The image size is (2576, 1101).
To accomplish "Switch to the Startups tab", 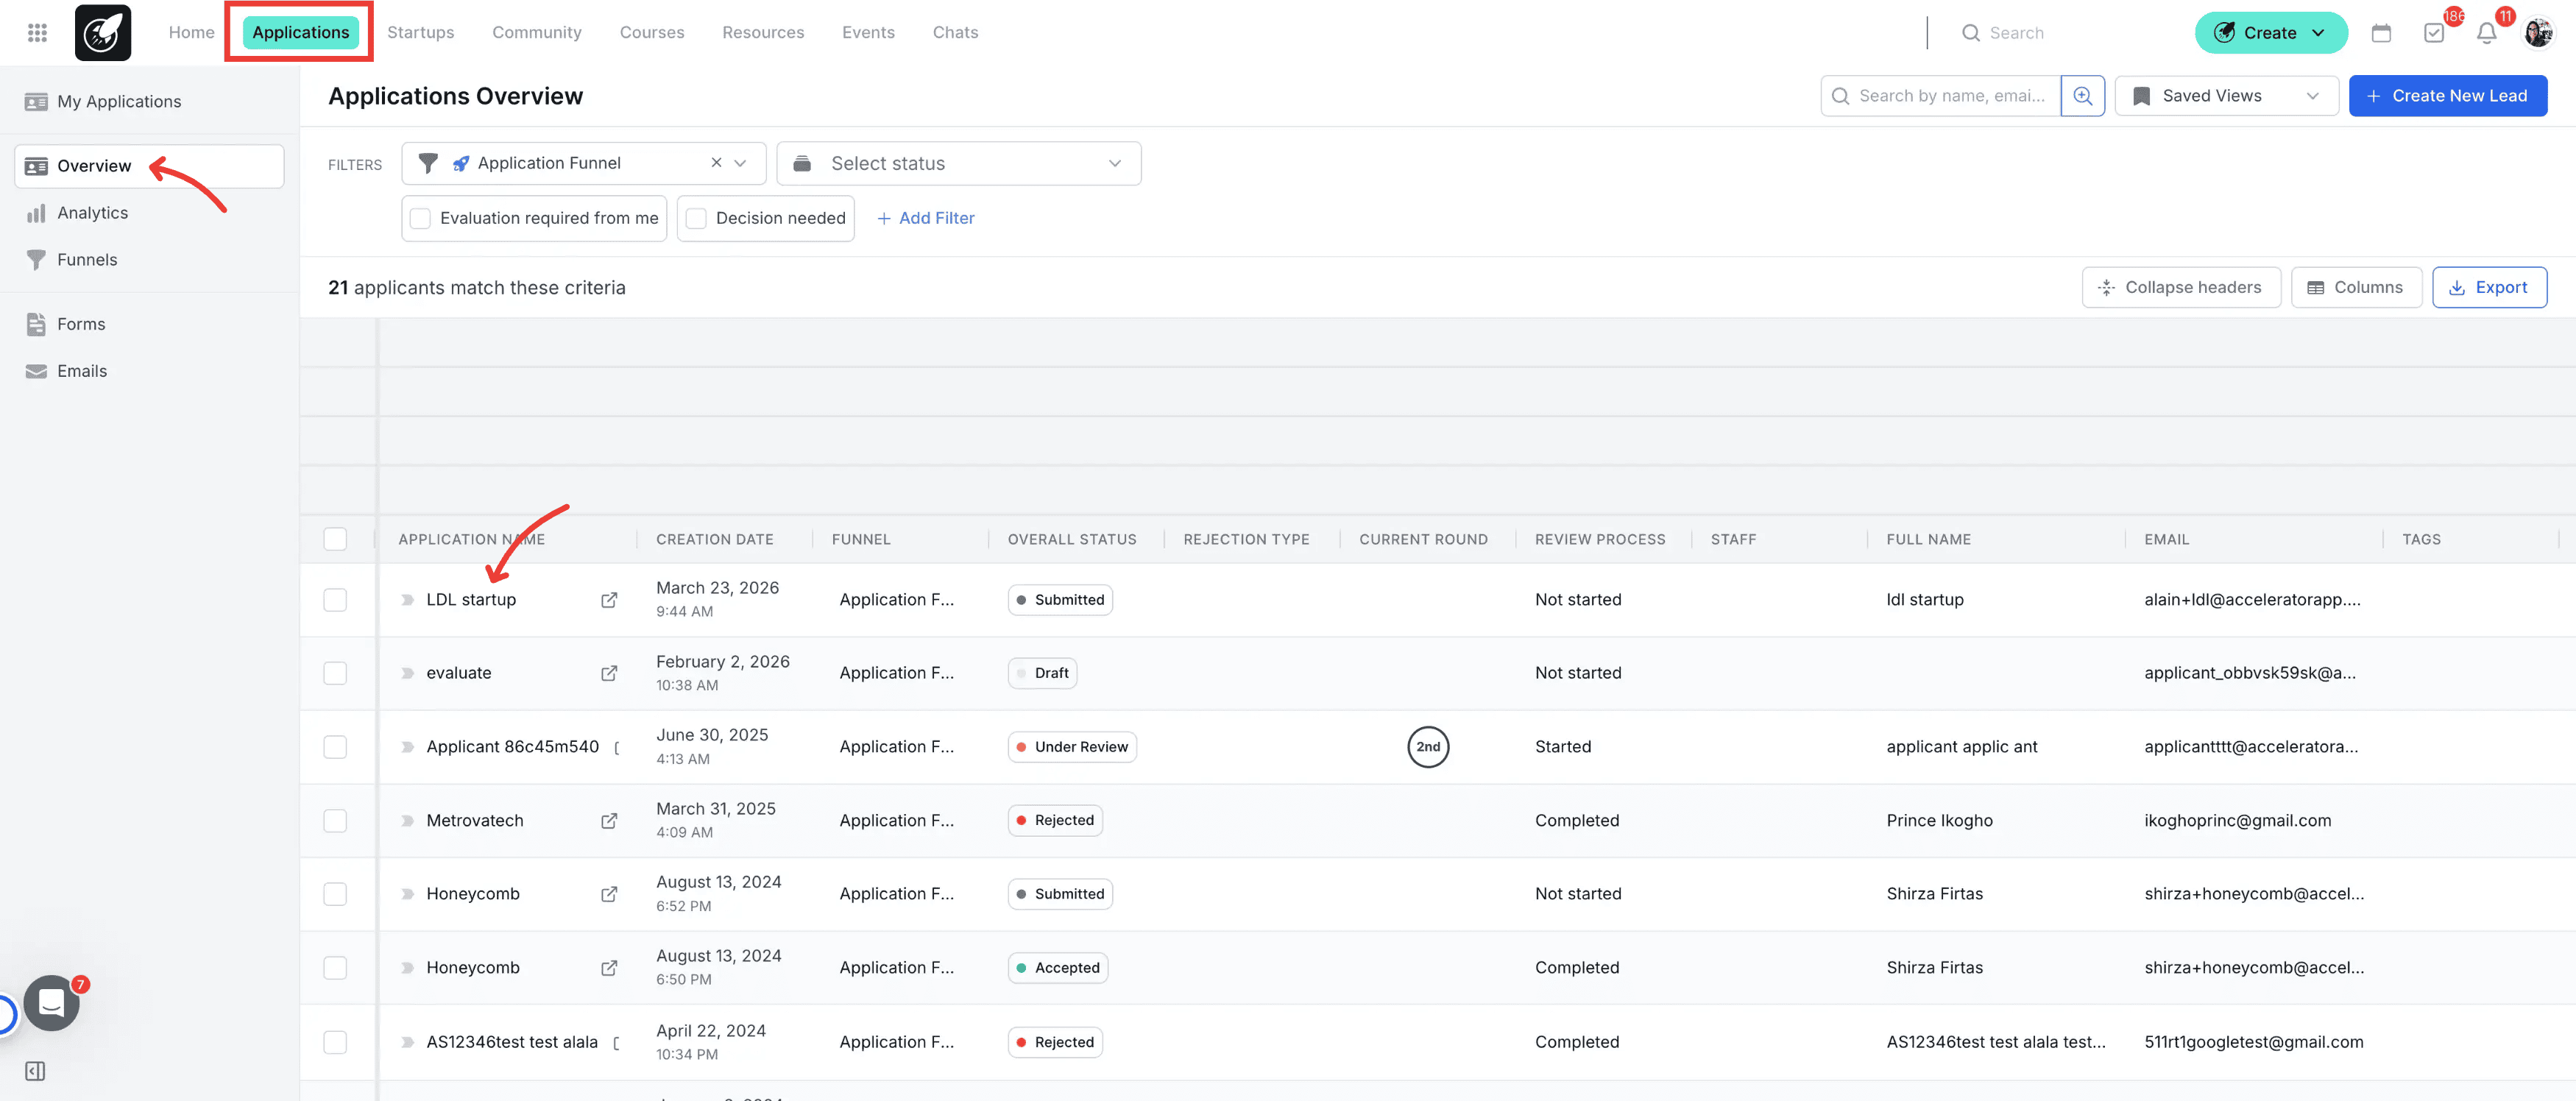I will [x=420, y=33].
